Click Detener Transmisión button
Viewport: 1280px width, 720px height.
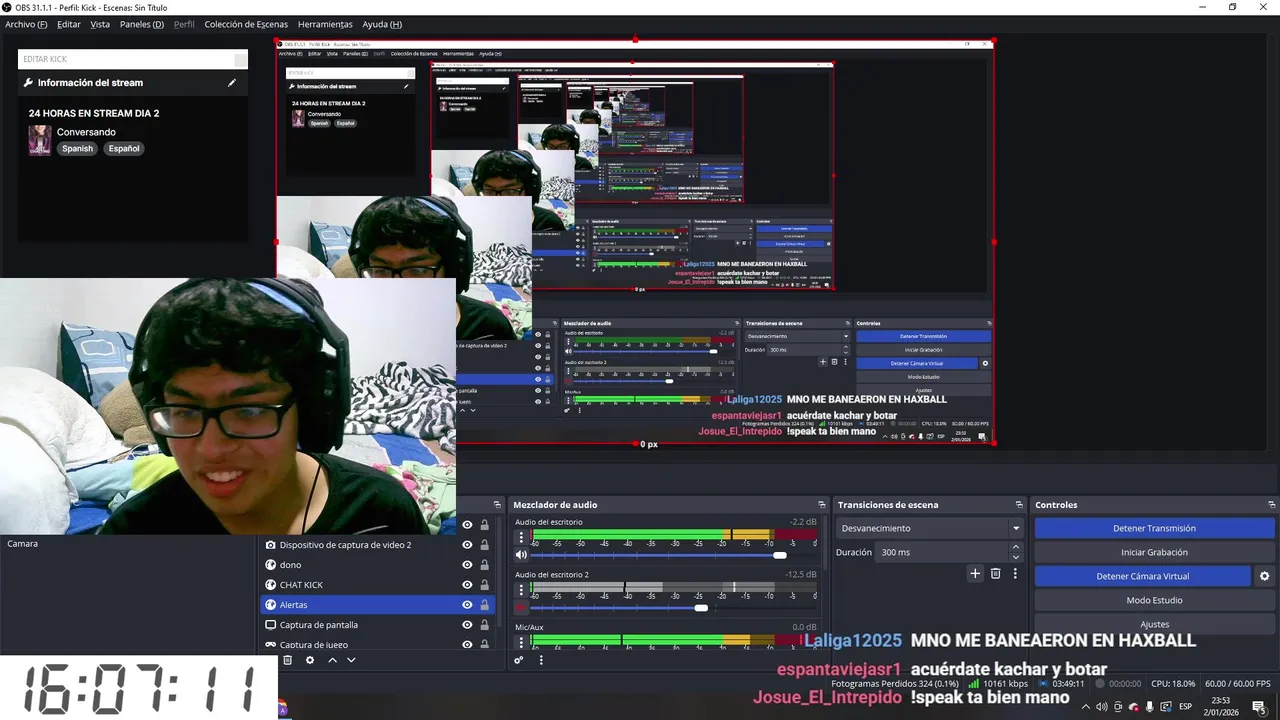(1154, 528)
